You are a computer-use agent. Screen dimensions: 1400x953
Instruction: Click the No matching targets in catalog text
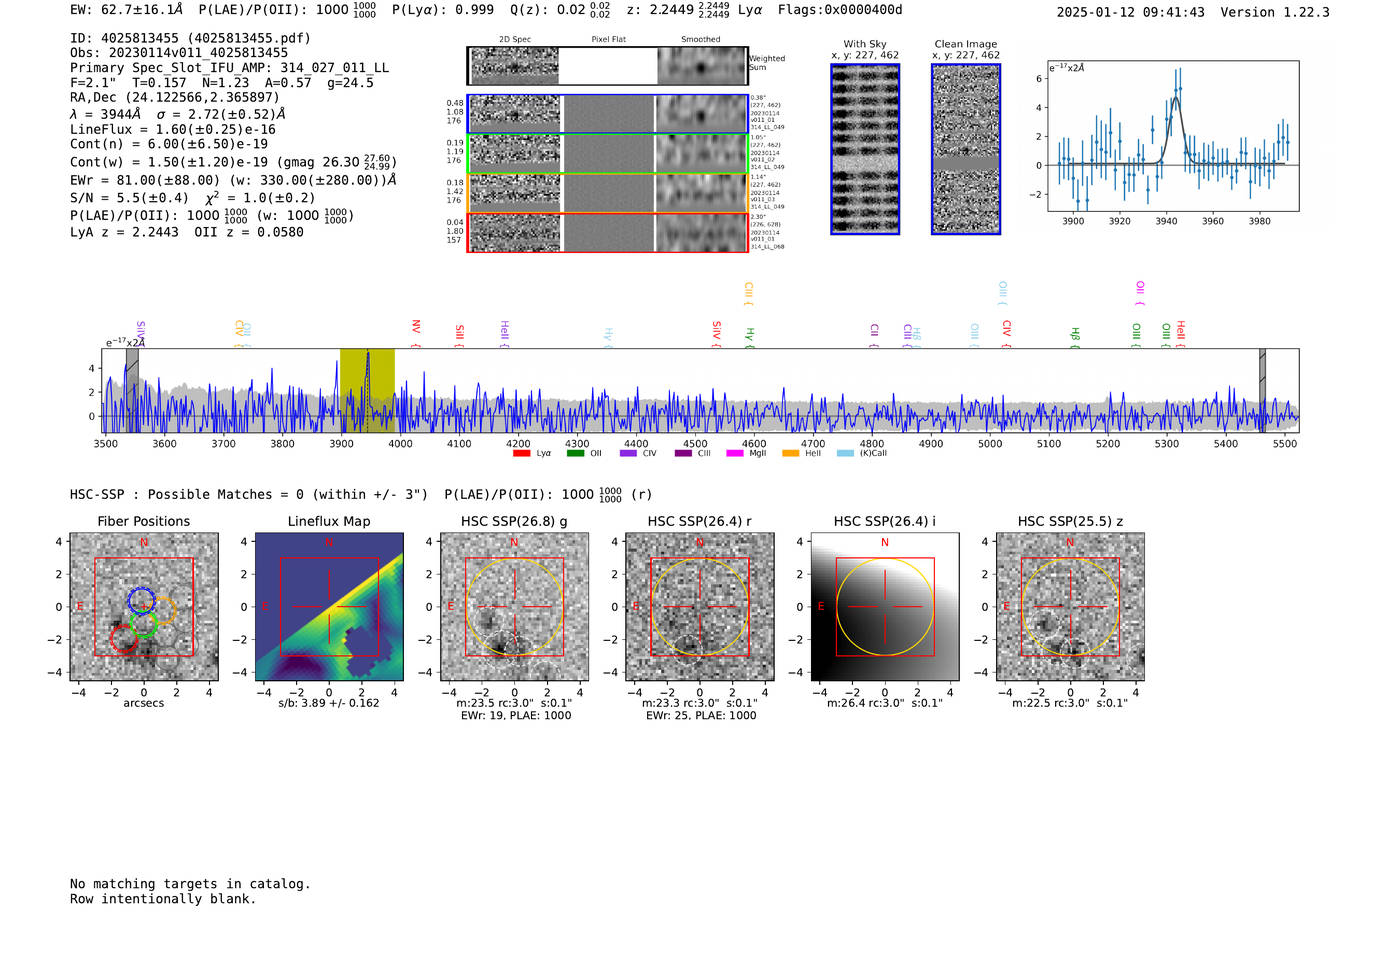pos(190,884)
